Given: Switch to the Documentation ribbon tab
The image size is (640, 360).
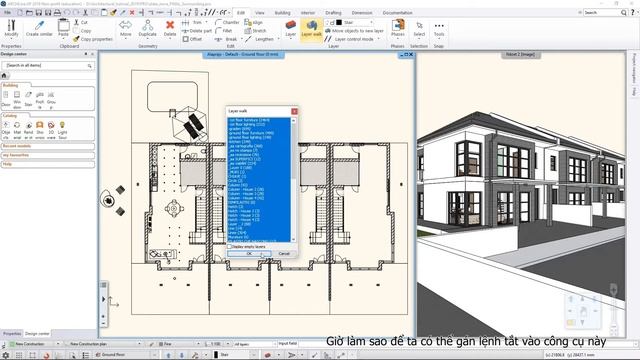Looking at the screenshot, I should coord(398,13).
